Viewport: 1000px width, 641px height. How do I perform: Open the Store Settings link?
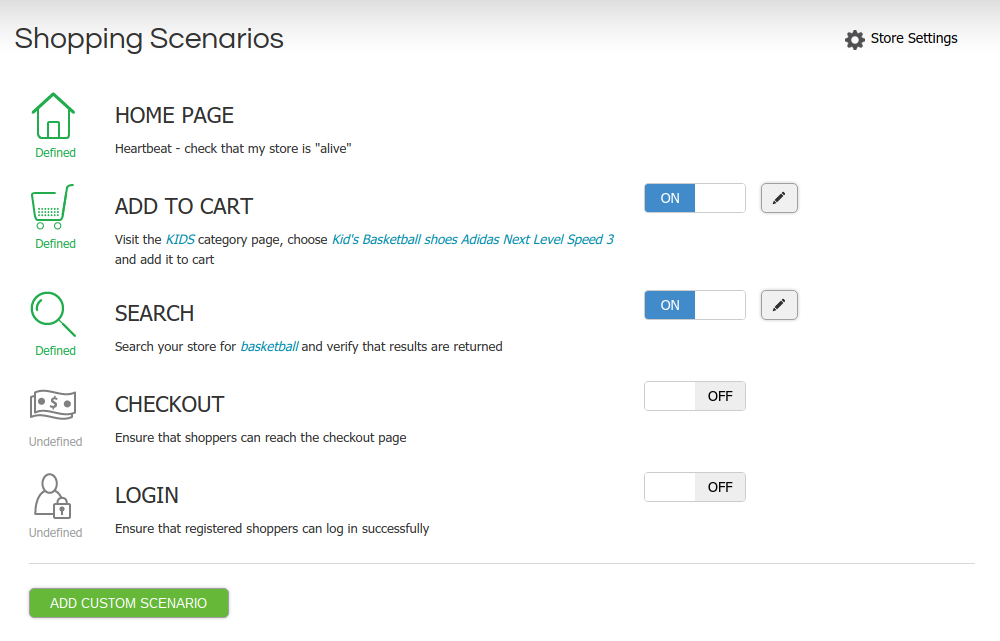913,39
